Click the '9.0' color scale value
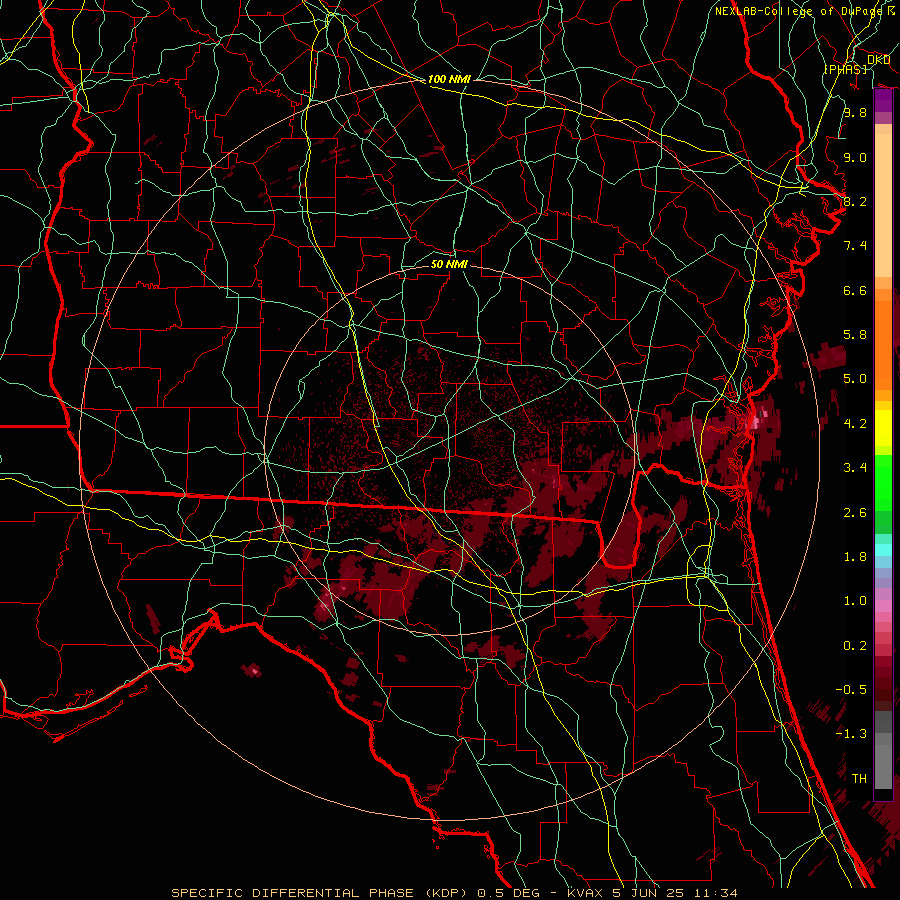This screenshot has height=900, width=900. coord(855,157)
